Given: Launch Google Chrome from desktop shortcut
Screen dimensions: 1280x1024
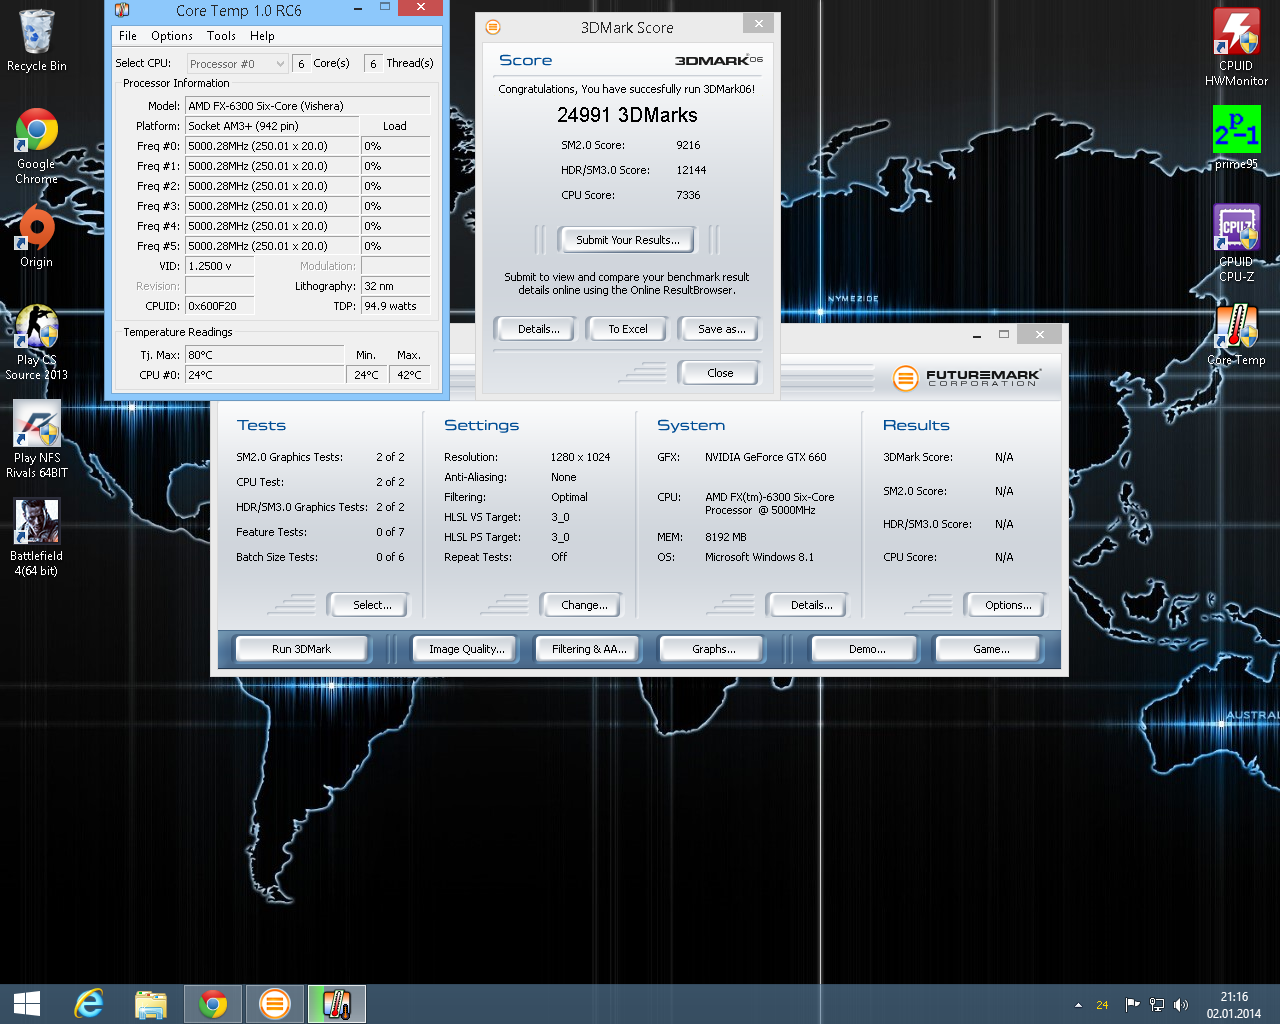Looking at the screenshot, I should click(x=36, y=147).
